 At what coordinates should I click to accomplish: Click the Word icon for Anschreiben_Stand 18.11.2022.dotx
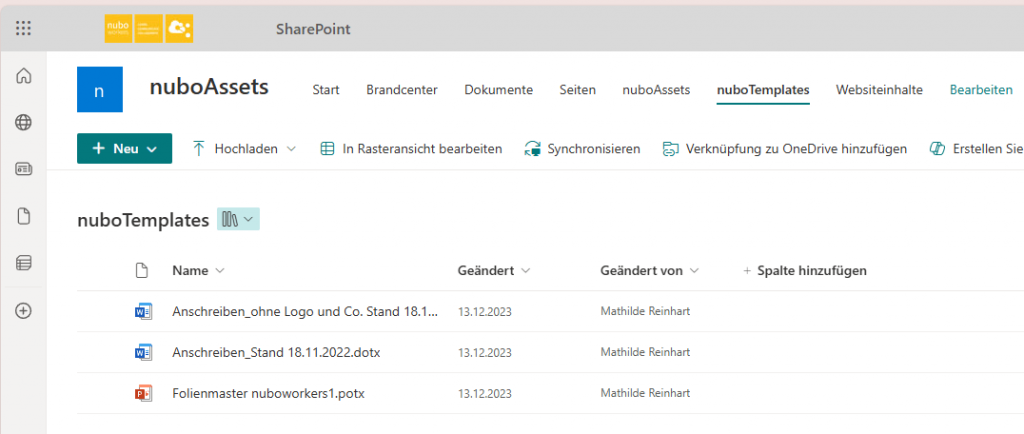coord(142,352)
